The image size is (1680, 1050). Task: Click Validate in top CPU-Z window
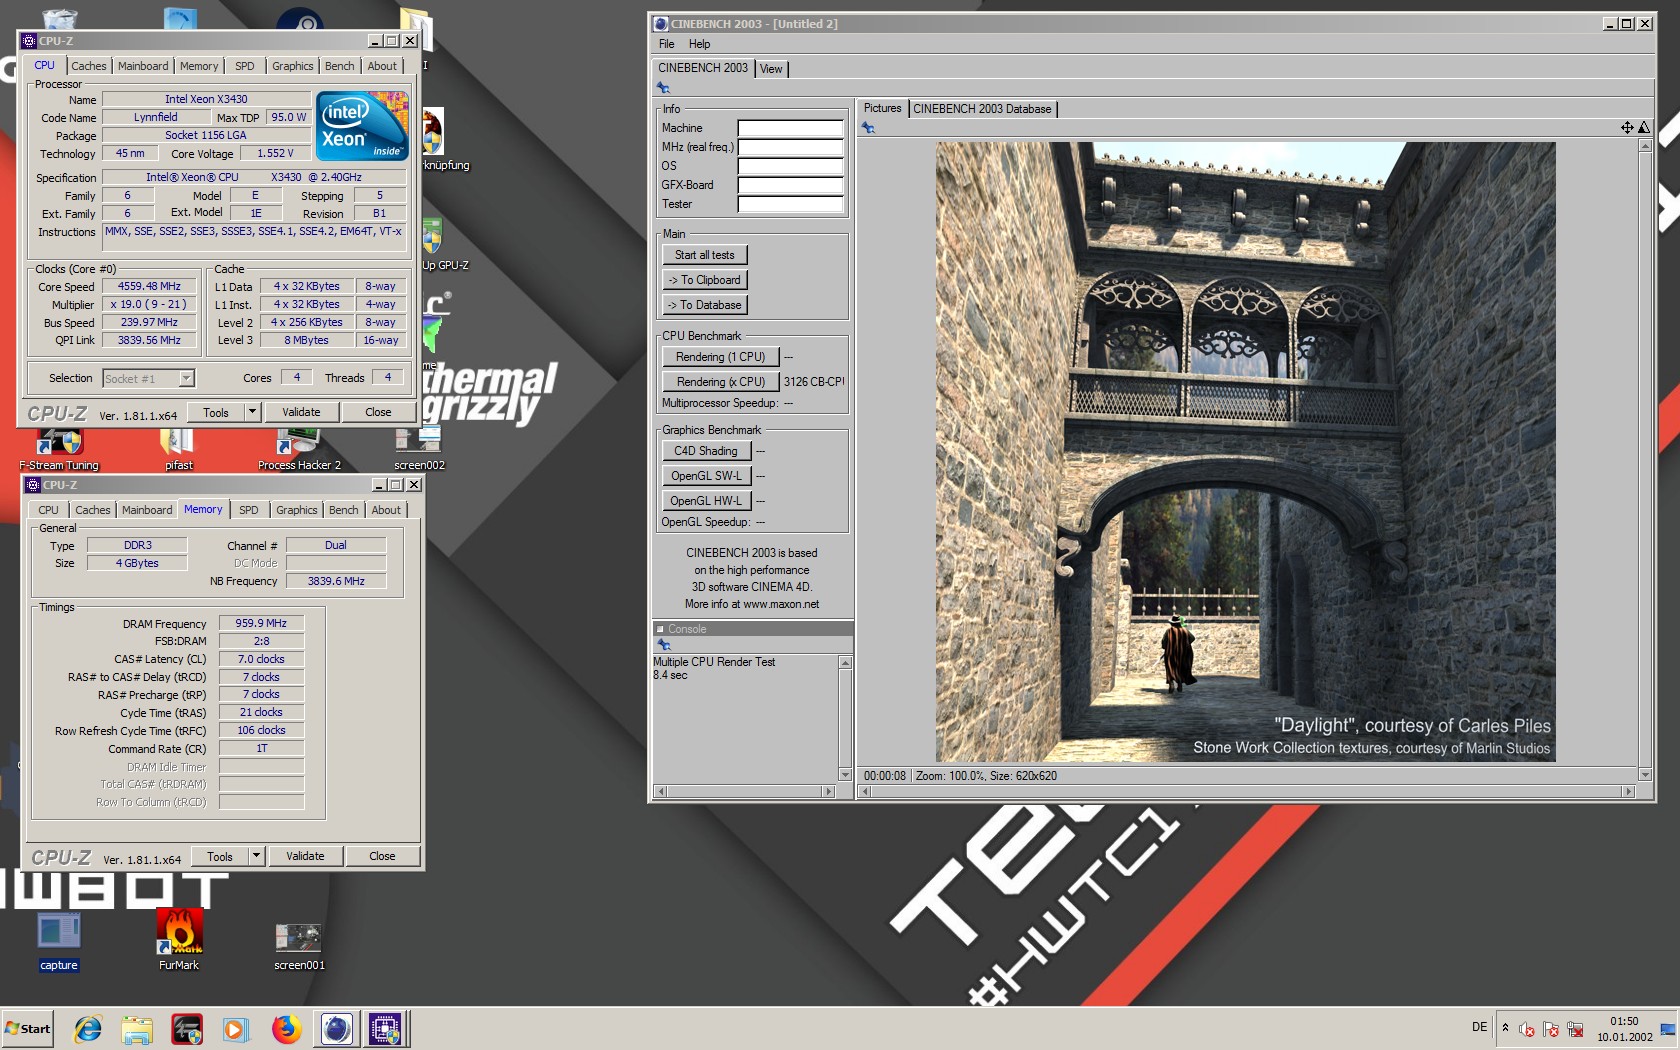301,412
